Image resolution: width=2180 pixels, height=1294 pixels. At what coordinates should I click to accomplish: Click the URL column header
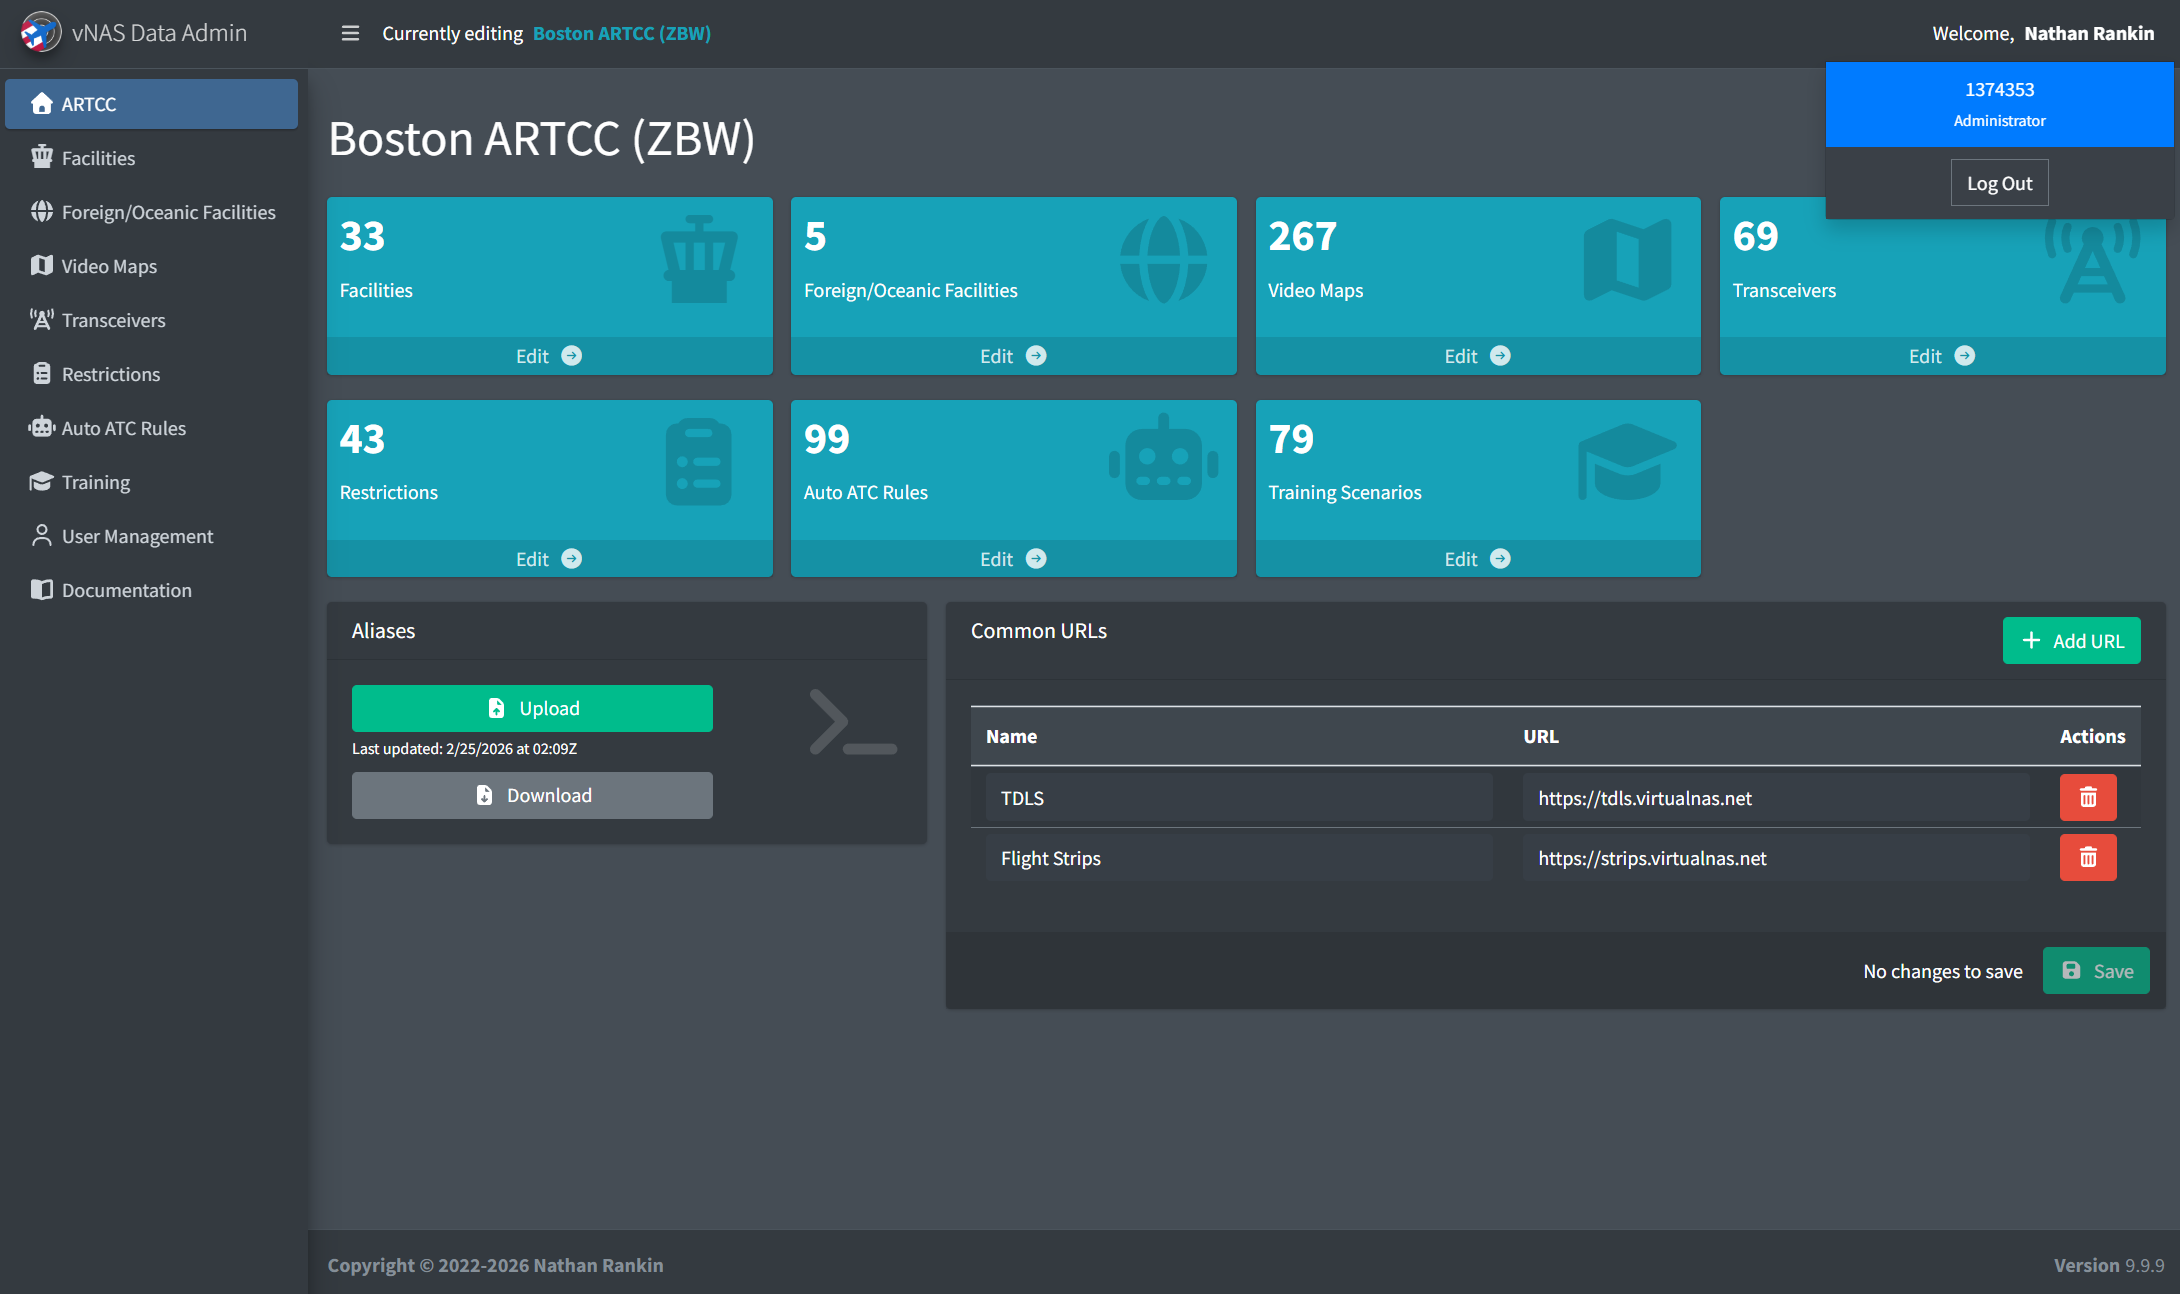pos(1540,736)
